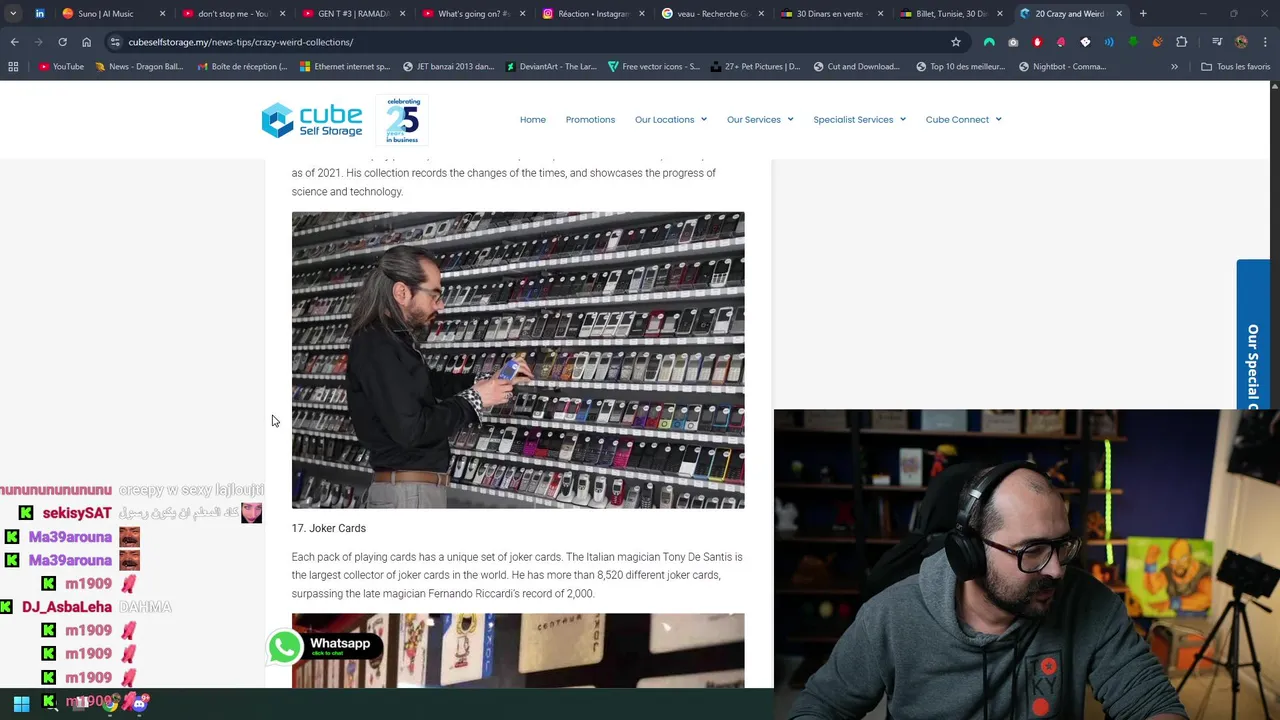The image size is (1280, 720).
Task: Click the 25 years in business badge
Action: pyautogui.click(x=403, y=120)
